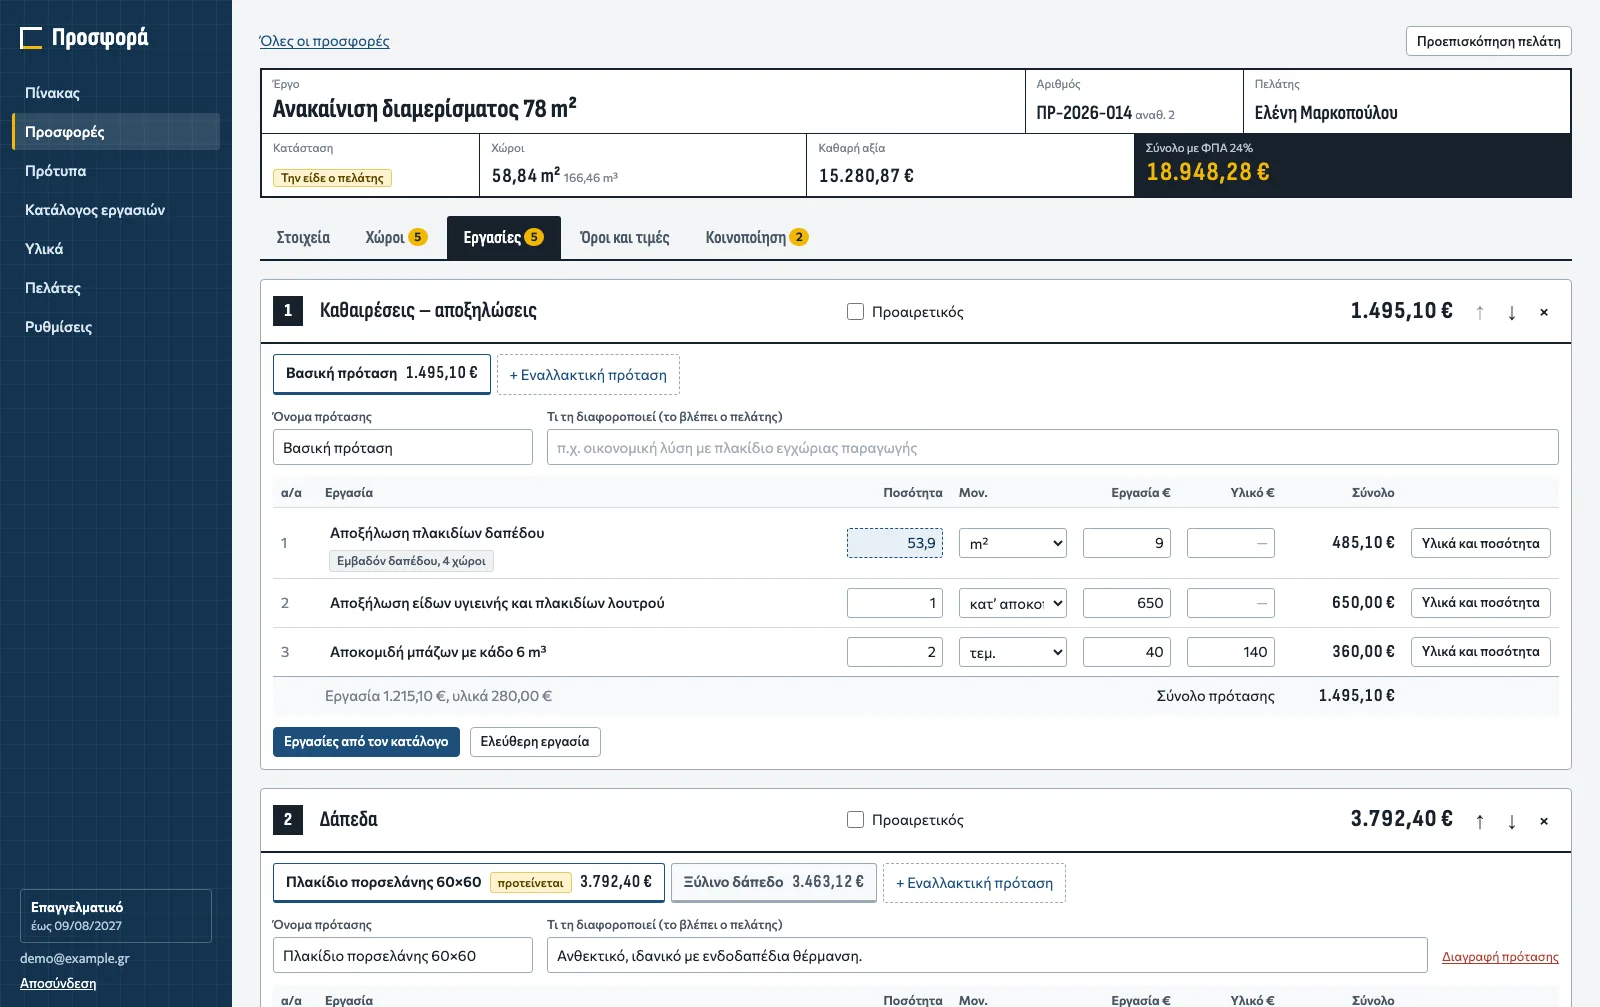Click the Προεπισκόπηση πελάτη button
Screen dimensions: 1600x1007
click(x=1489, y=41)
